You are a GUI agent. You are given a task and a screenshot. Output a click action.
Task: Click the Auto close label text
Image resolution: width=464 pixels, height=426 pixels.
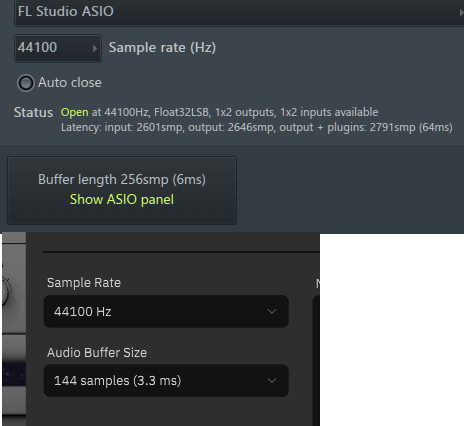click(70, 83)
